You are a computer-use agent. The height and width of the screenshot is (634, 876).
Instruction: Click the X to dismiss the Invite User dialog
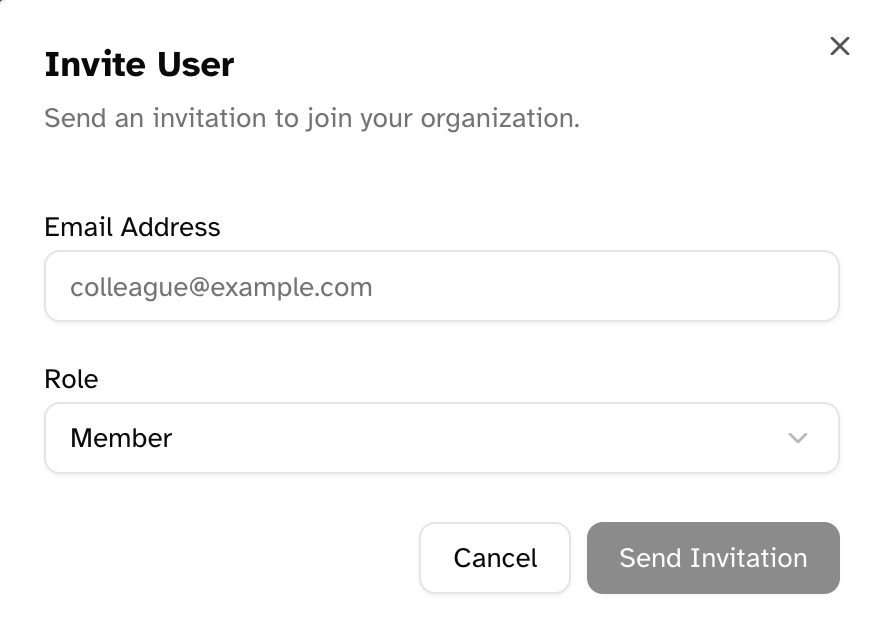click(839, 46)
